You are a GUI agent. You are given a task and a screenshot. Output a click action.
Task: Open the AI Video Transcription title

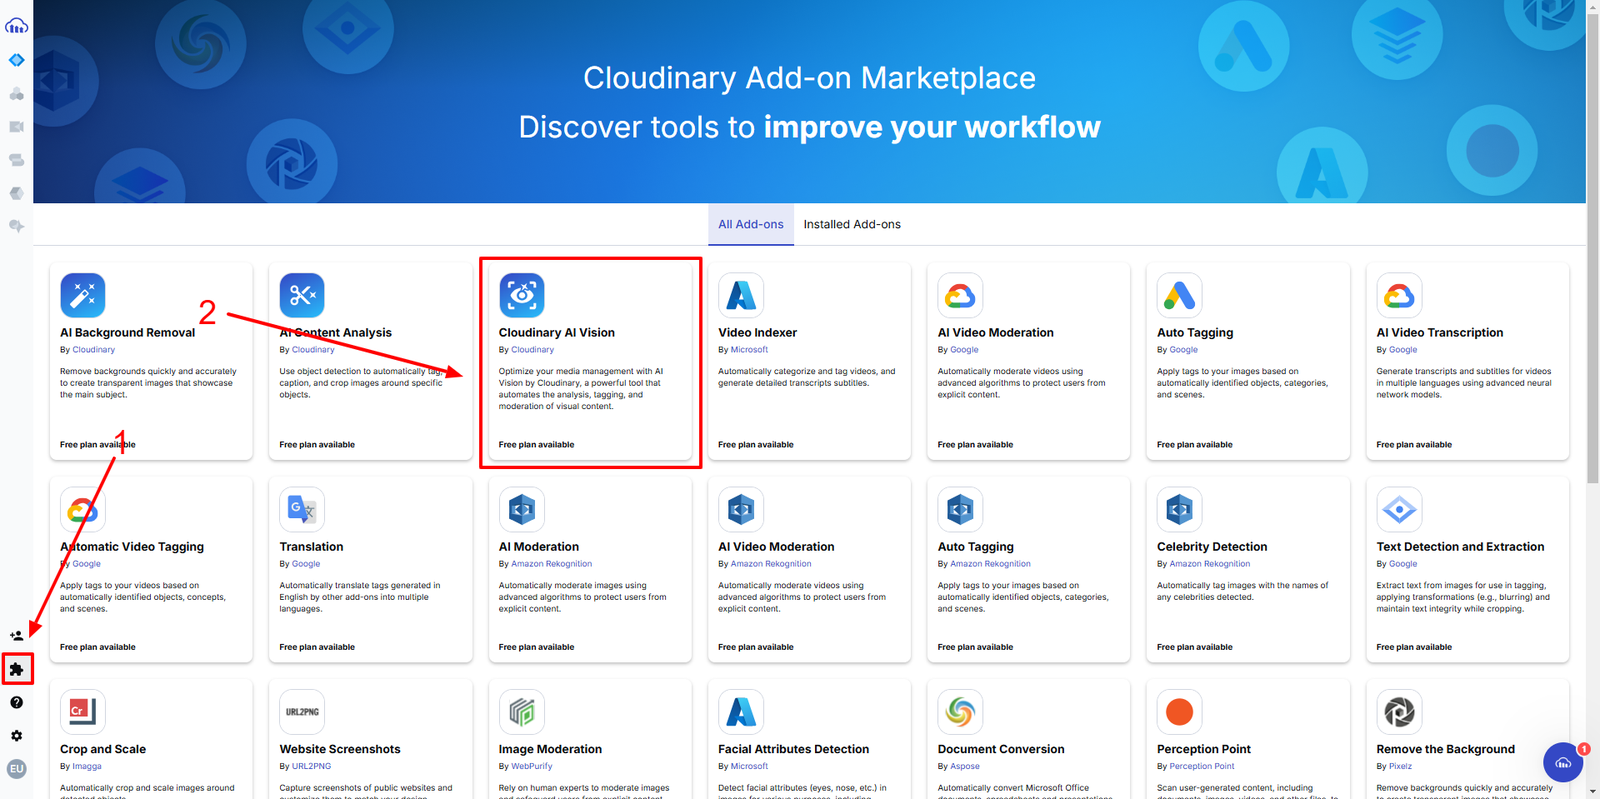point(1439,332)
